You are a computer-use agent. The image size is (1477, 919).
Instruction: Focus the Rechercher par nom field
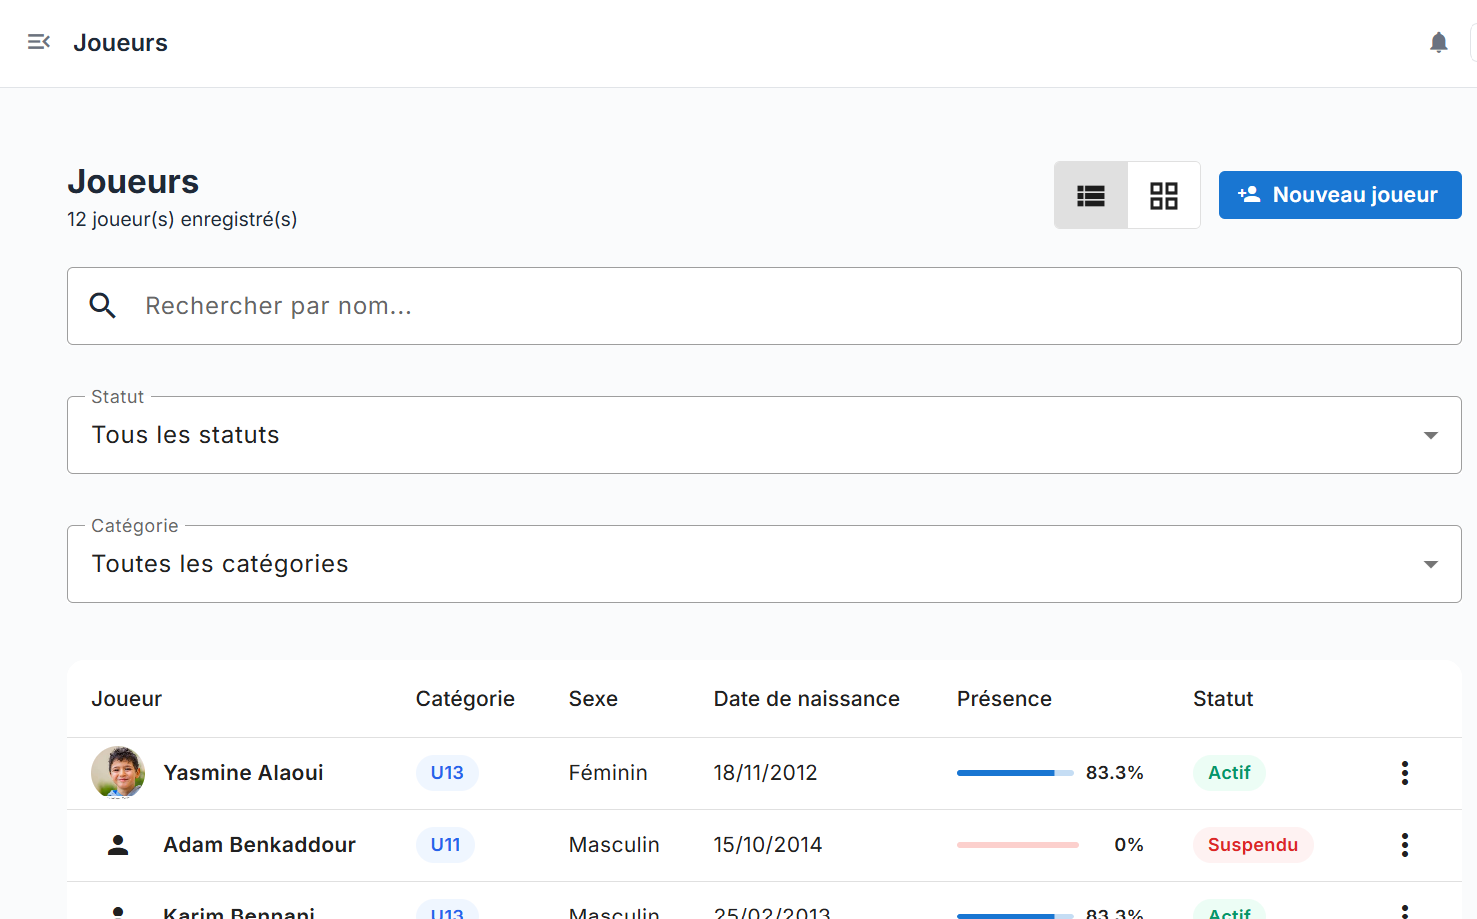point(780,306)
